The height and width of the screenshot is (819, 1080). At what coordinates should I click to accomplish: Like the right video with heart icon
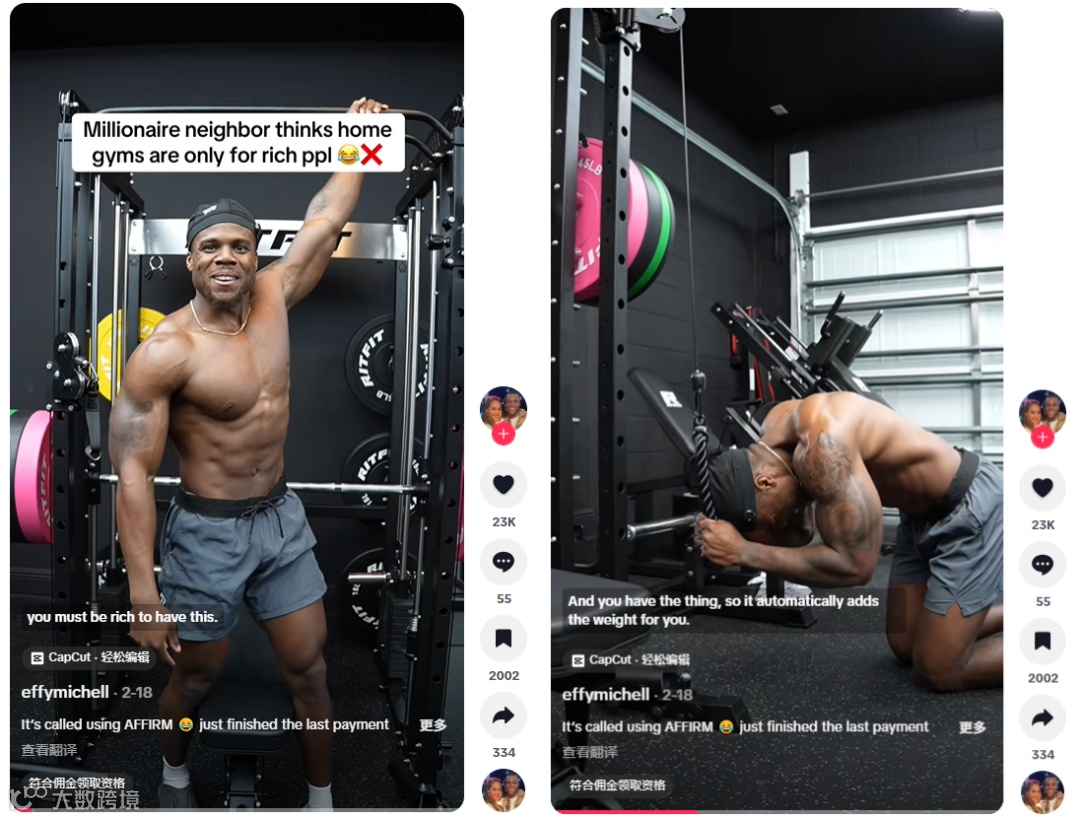coord(1042,488)
